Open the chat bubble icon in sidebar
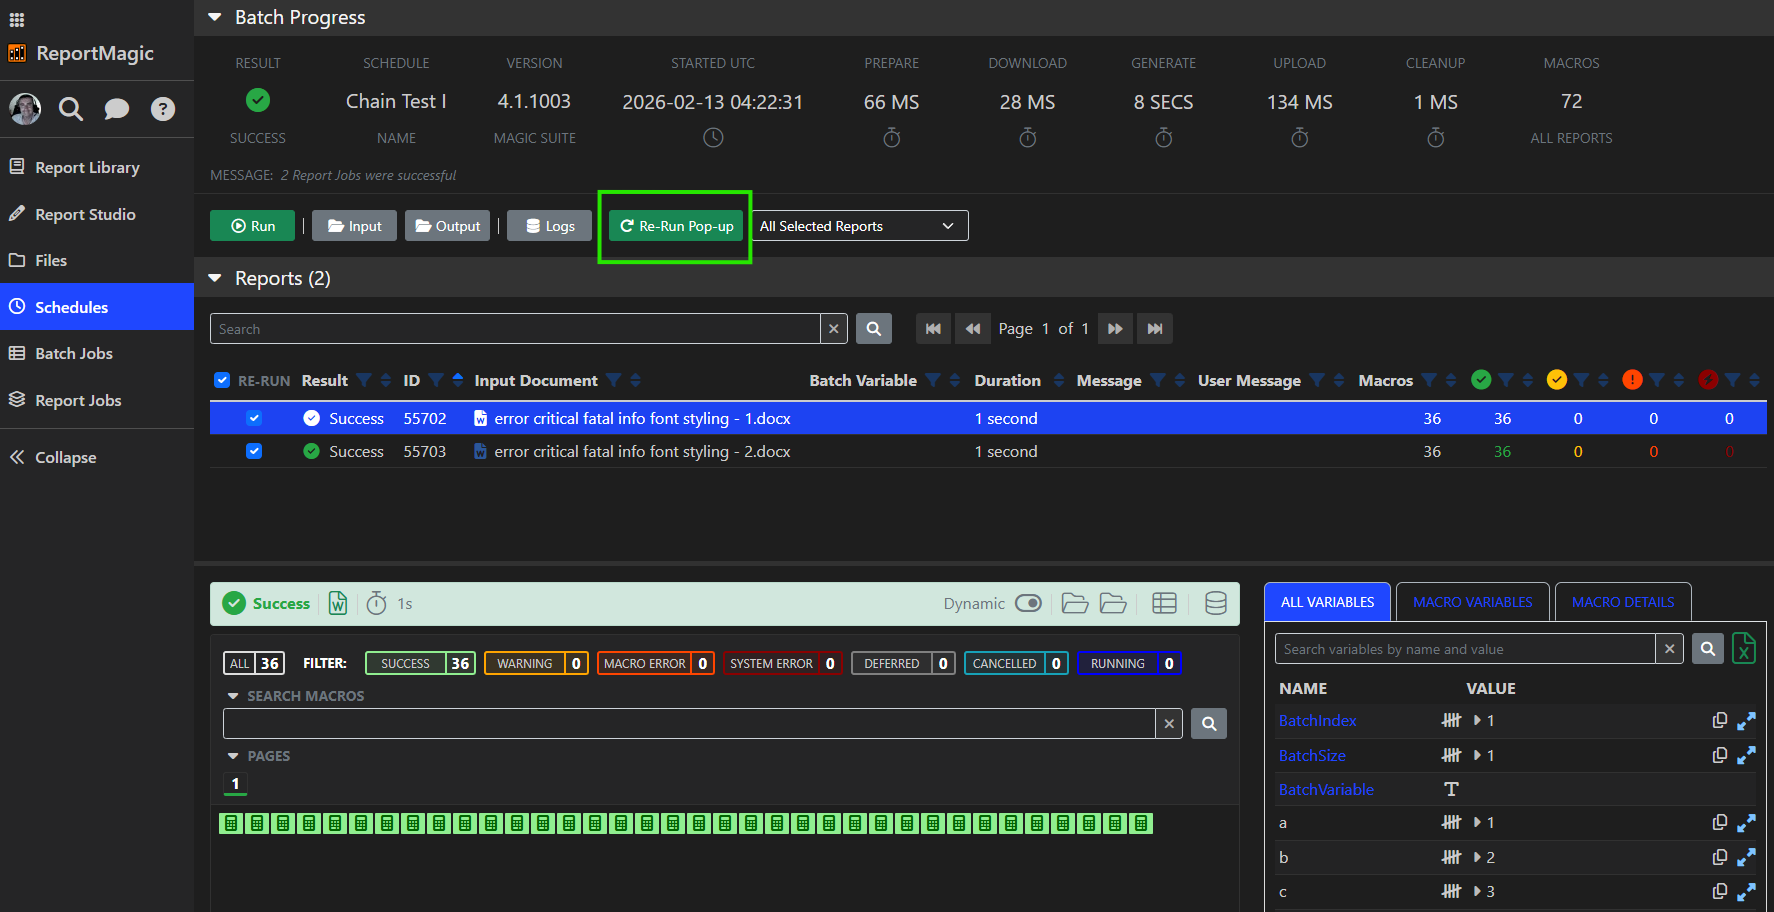The image size is (1774, 912). tap(117, 108)
